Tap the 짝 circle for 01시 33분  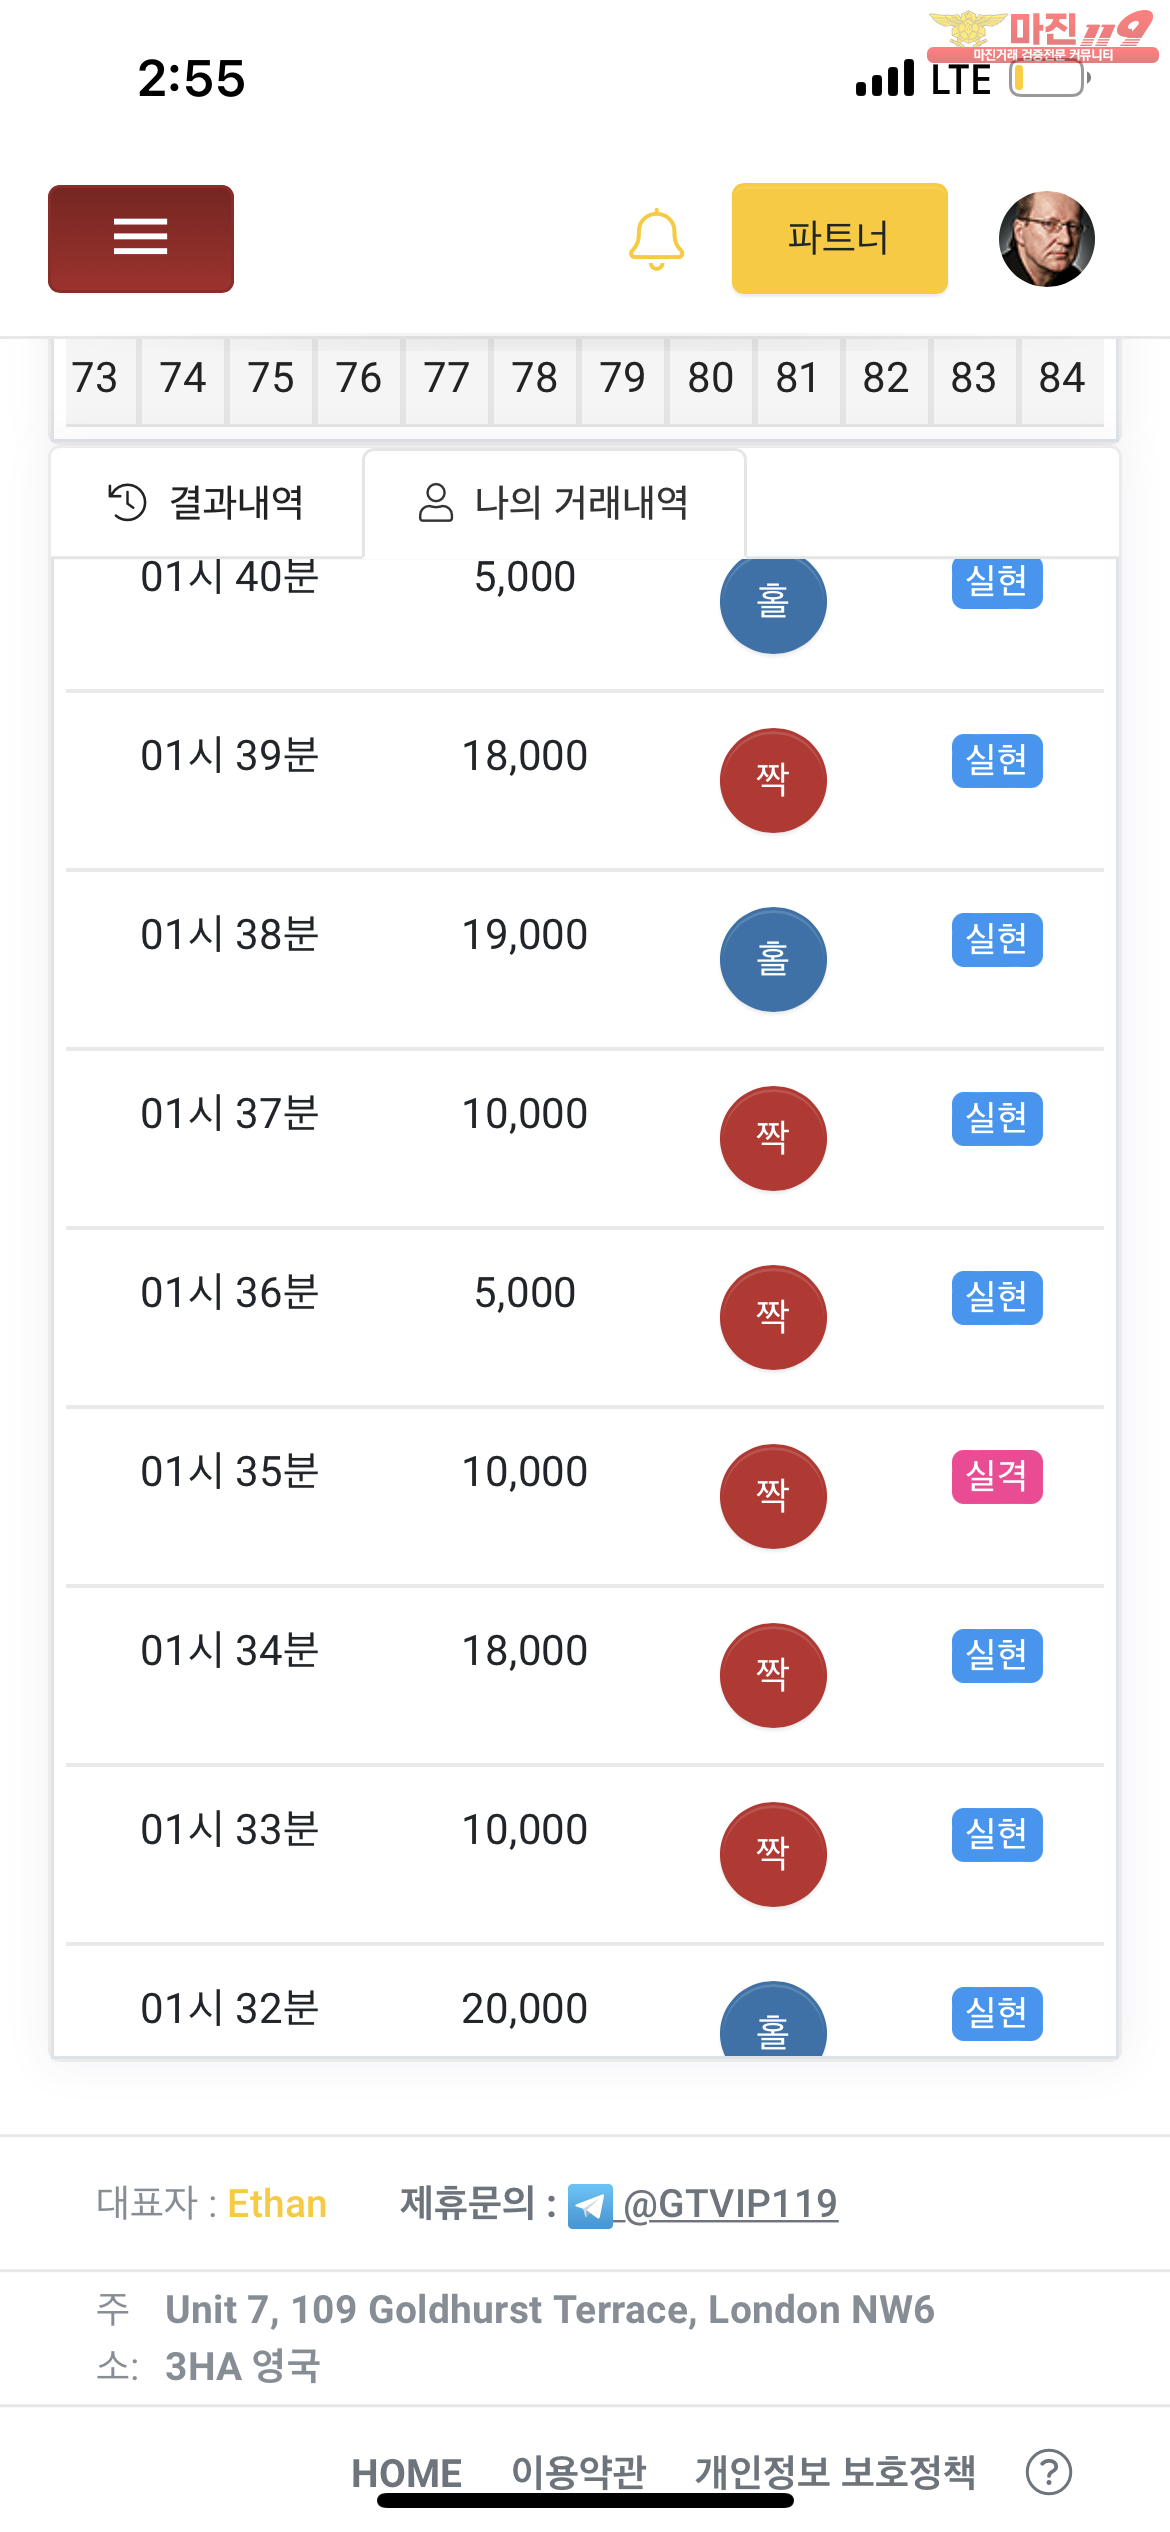(x=773, y=1854)
